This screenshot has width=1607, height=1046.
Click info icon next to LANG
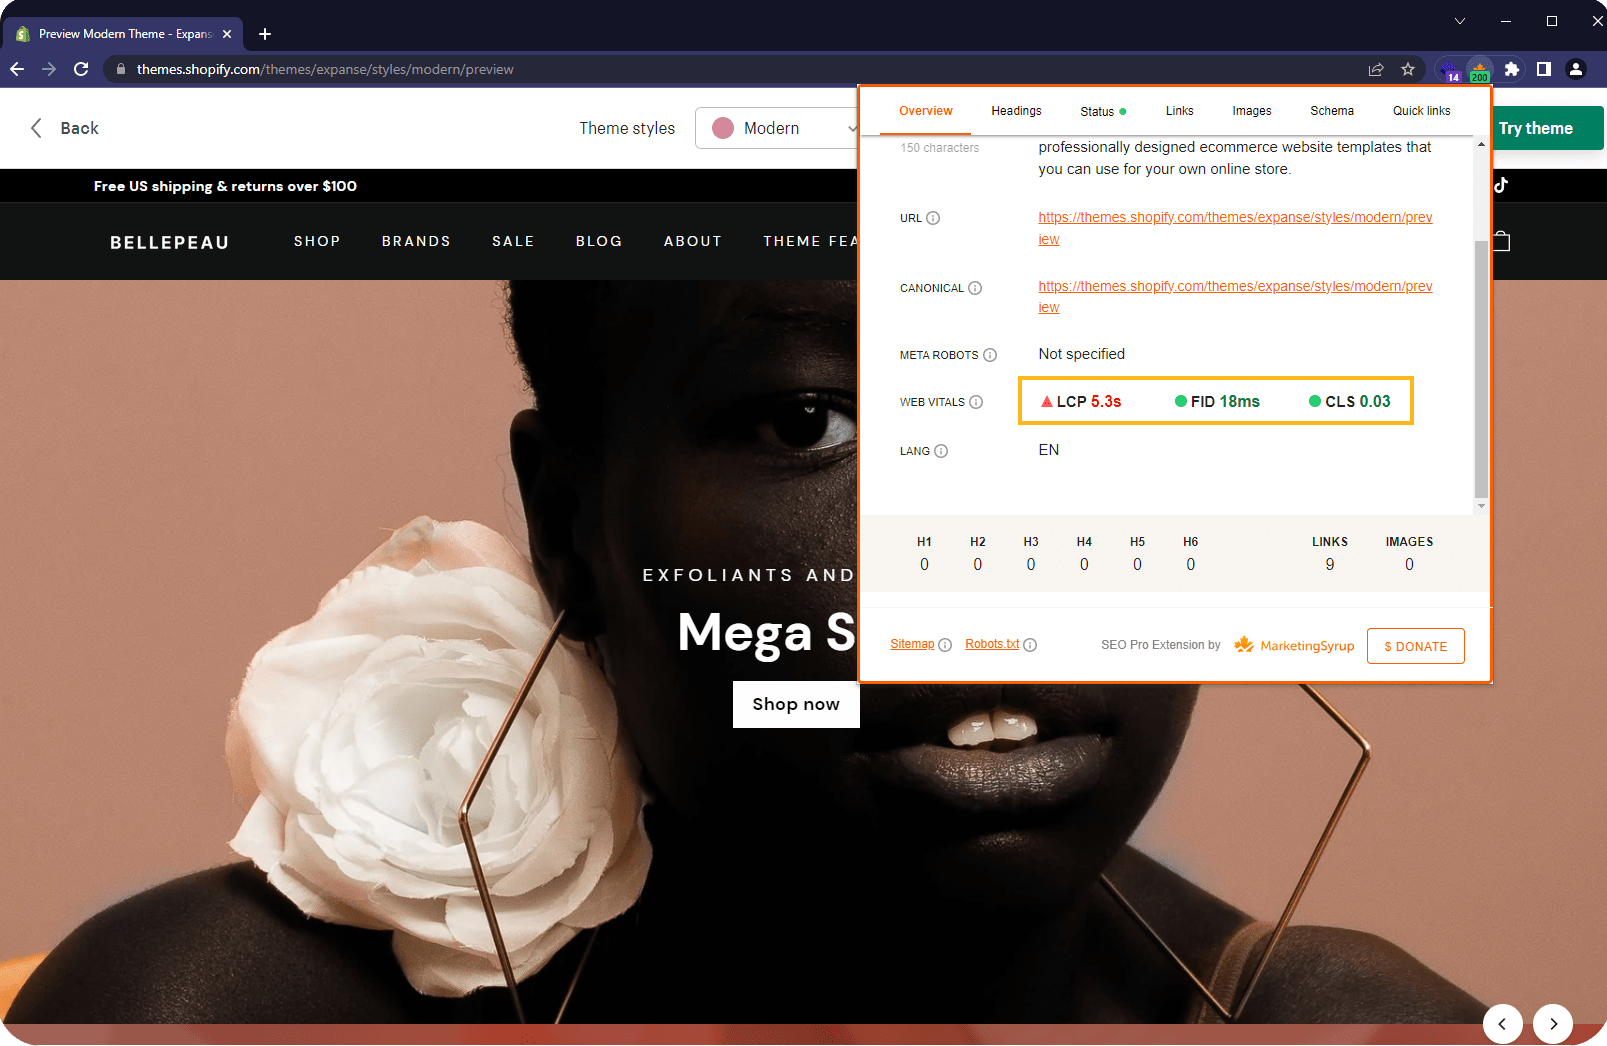pyautogui.click(x=941, y=451)
